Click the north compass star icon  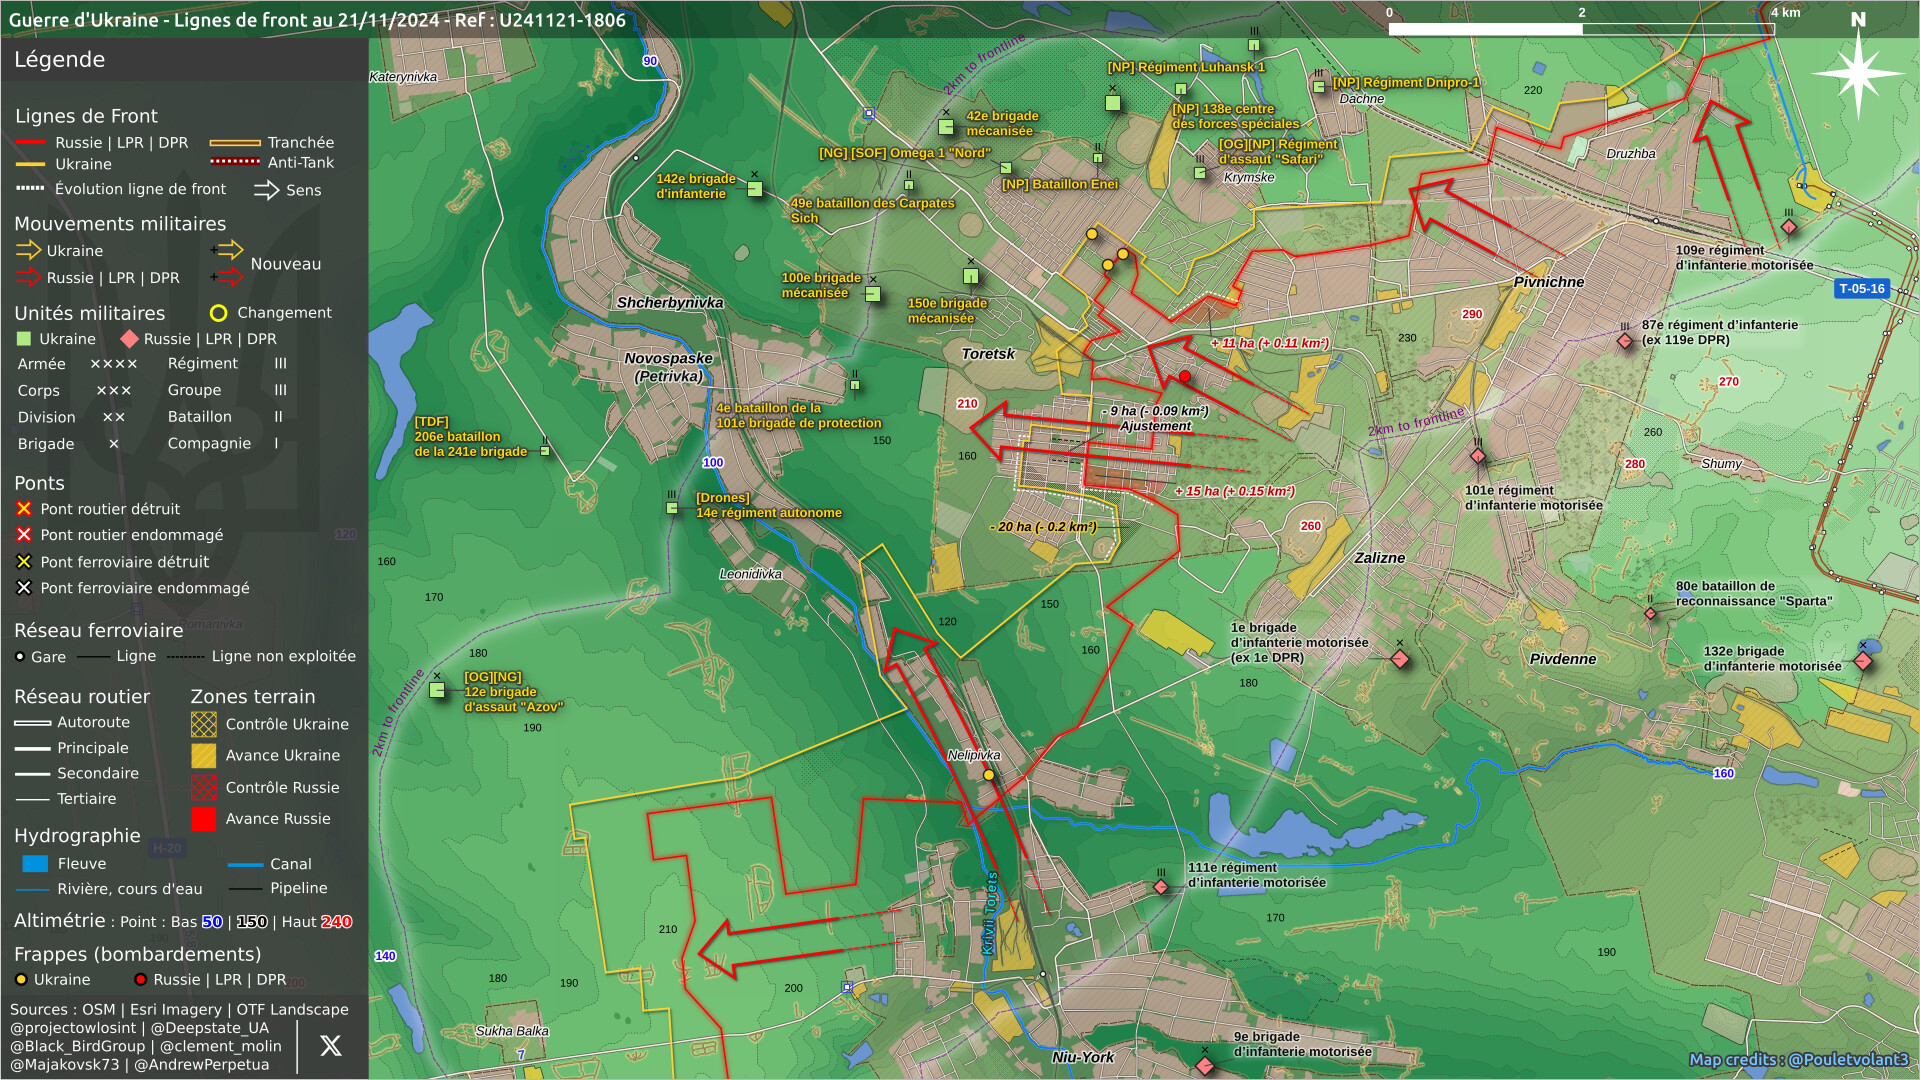[x=1857, y=73]
